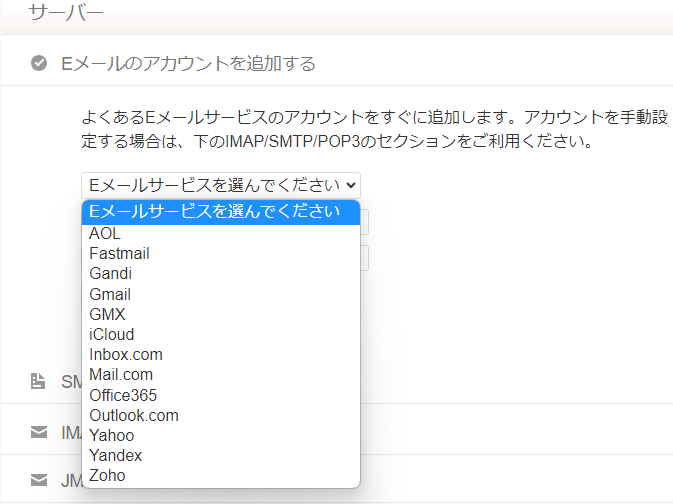Select Gandi email service

click(221, 273)
